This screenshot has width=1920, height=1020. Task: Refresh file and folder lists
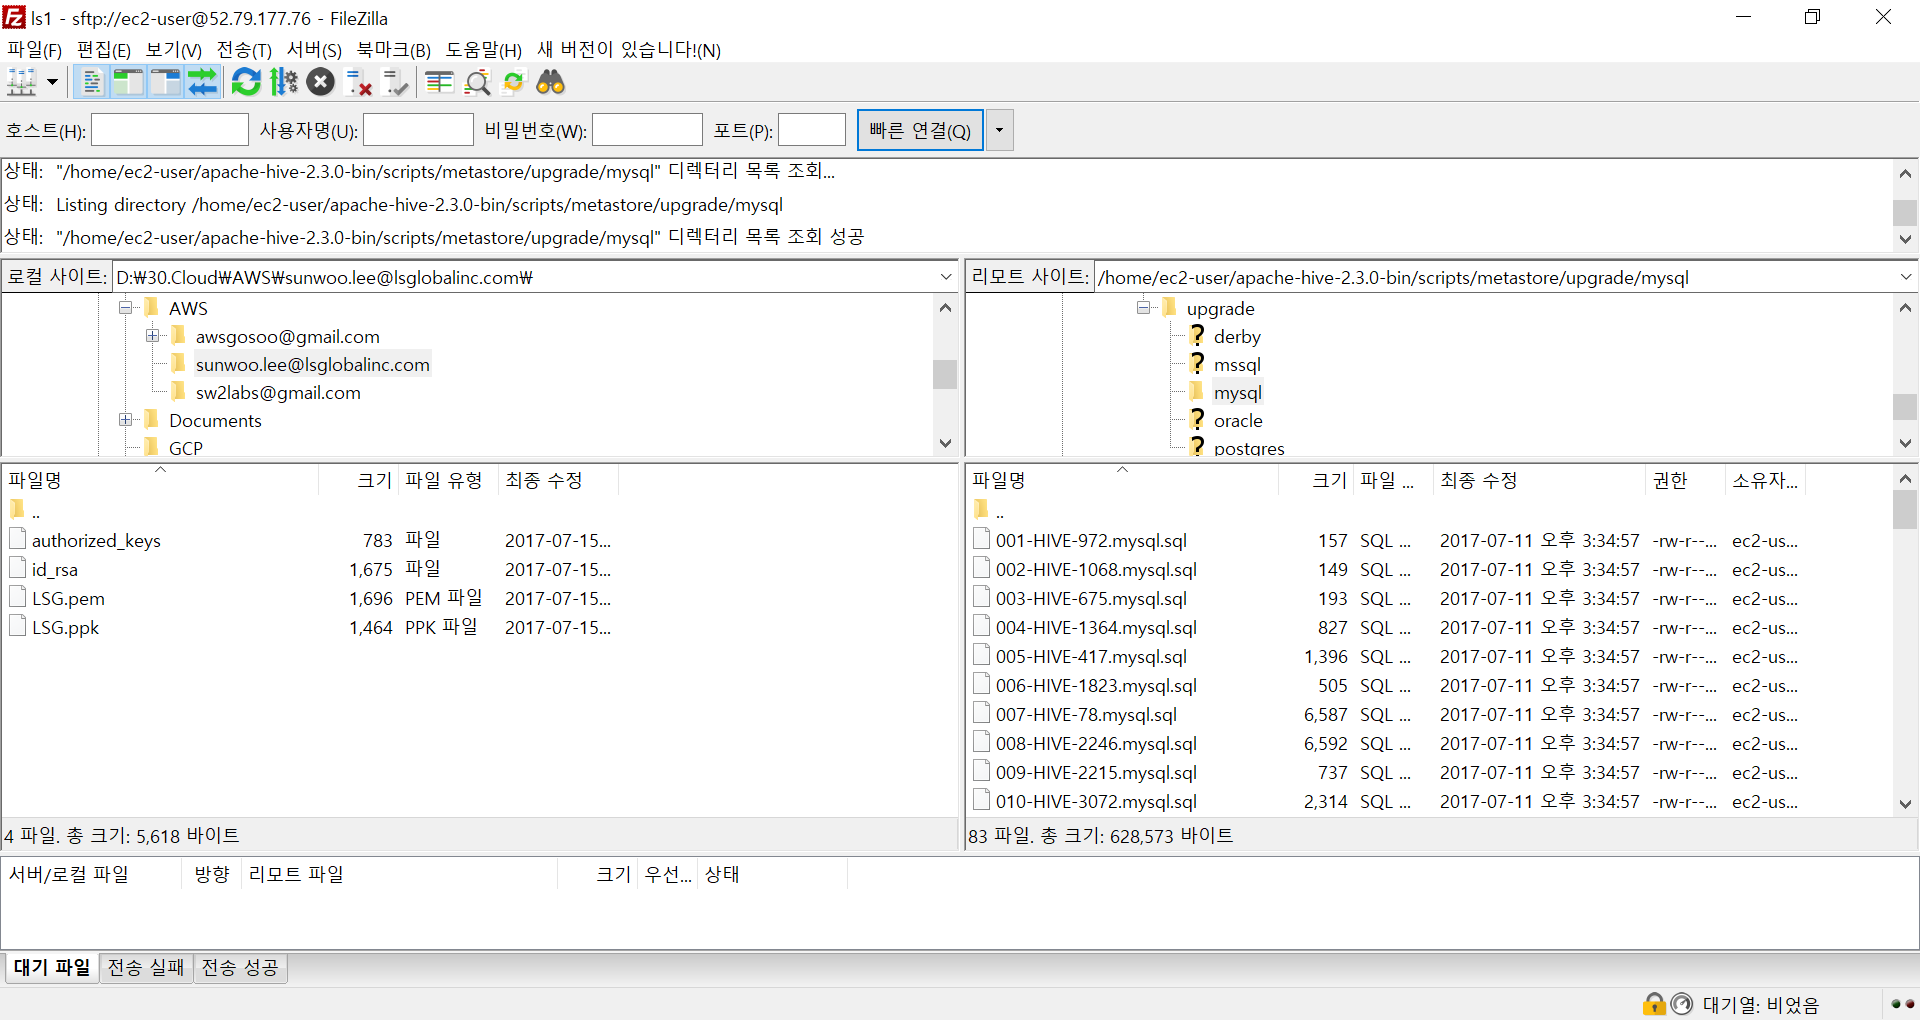[246, 82]
